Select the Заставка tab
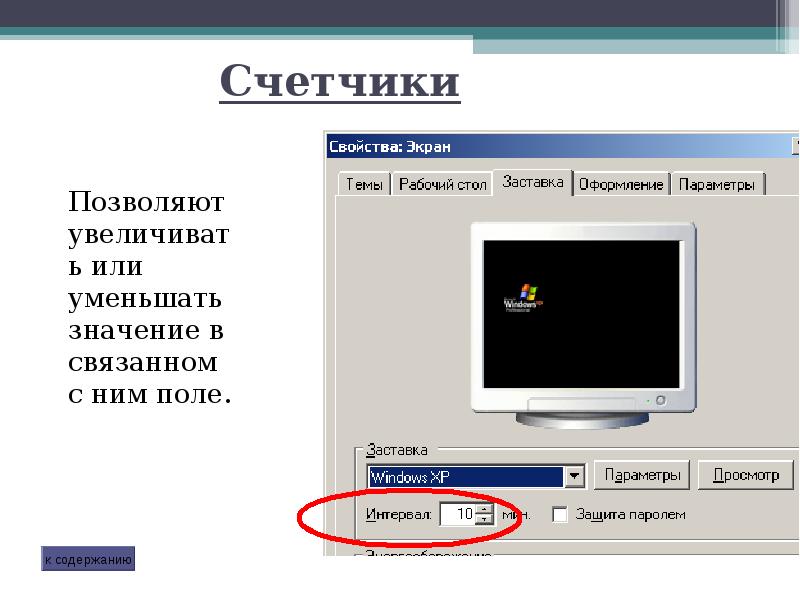The height and width of the screenshot is (600, 800). coord(533,182)
